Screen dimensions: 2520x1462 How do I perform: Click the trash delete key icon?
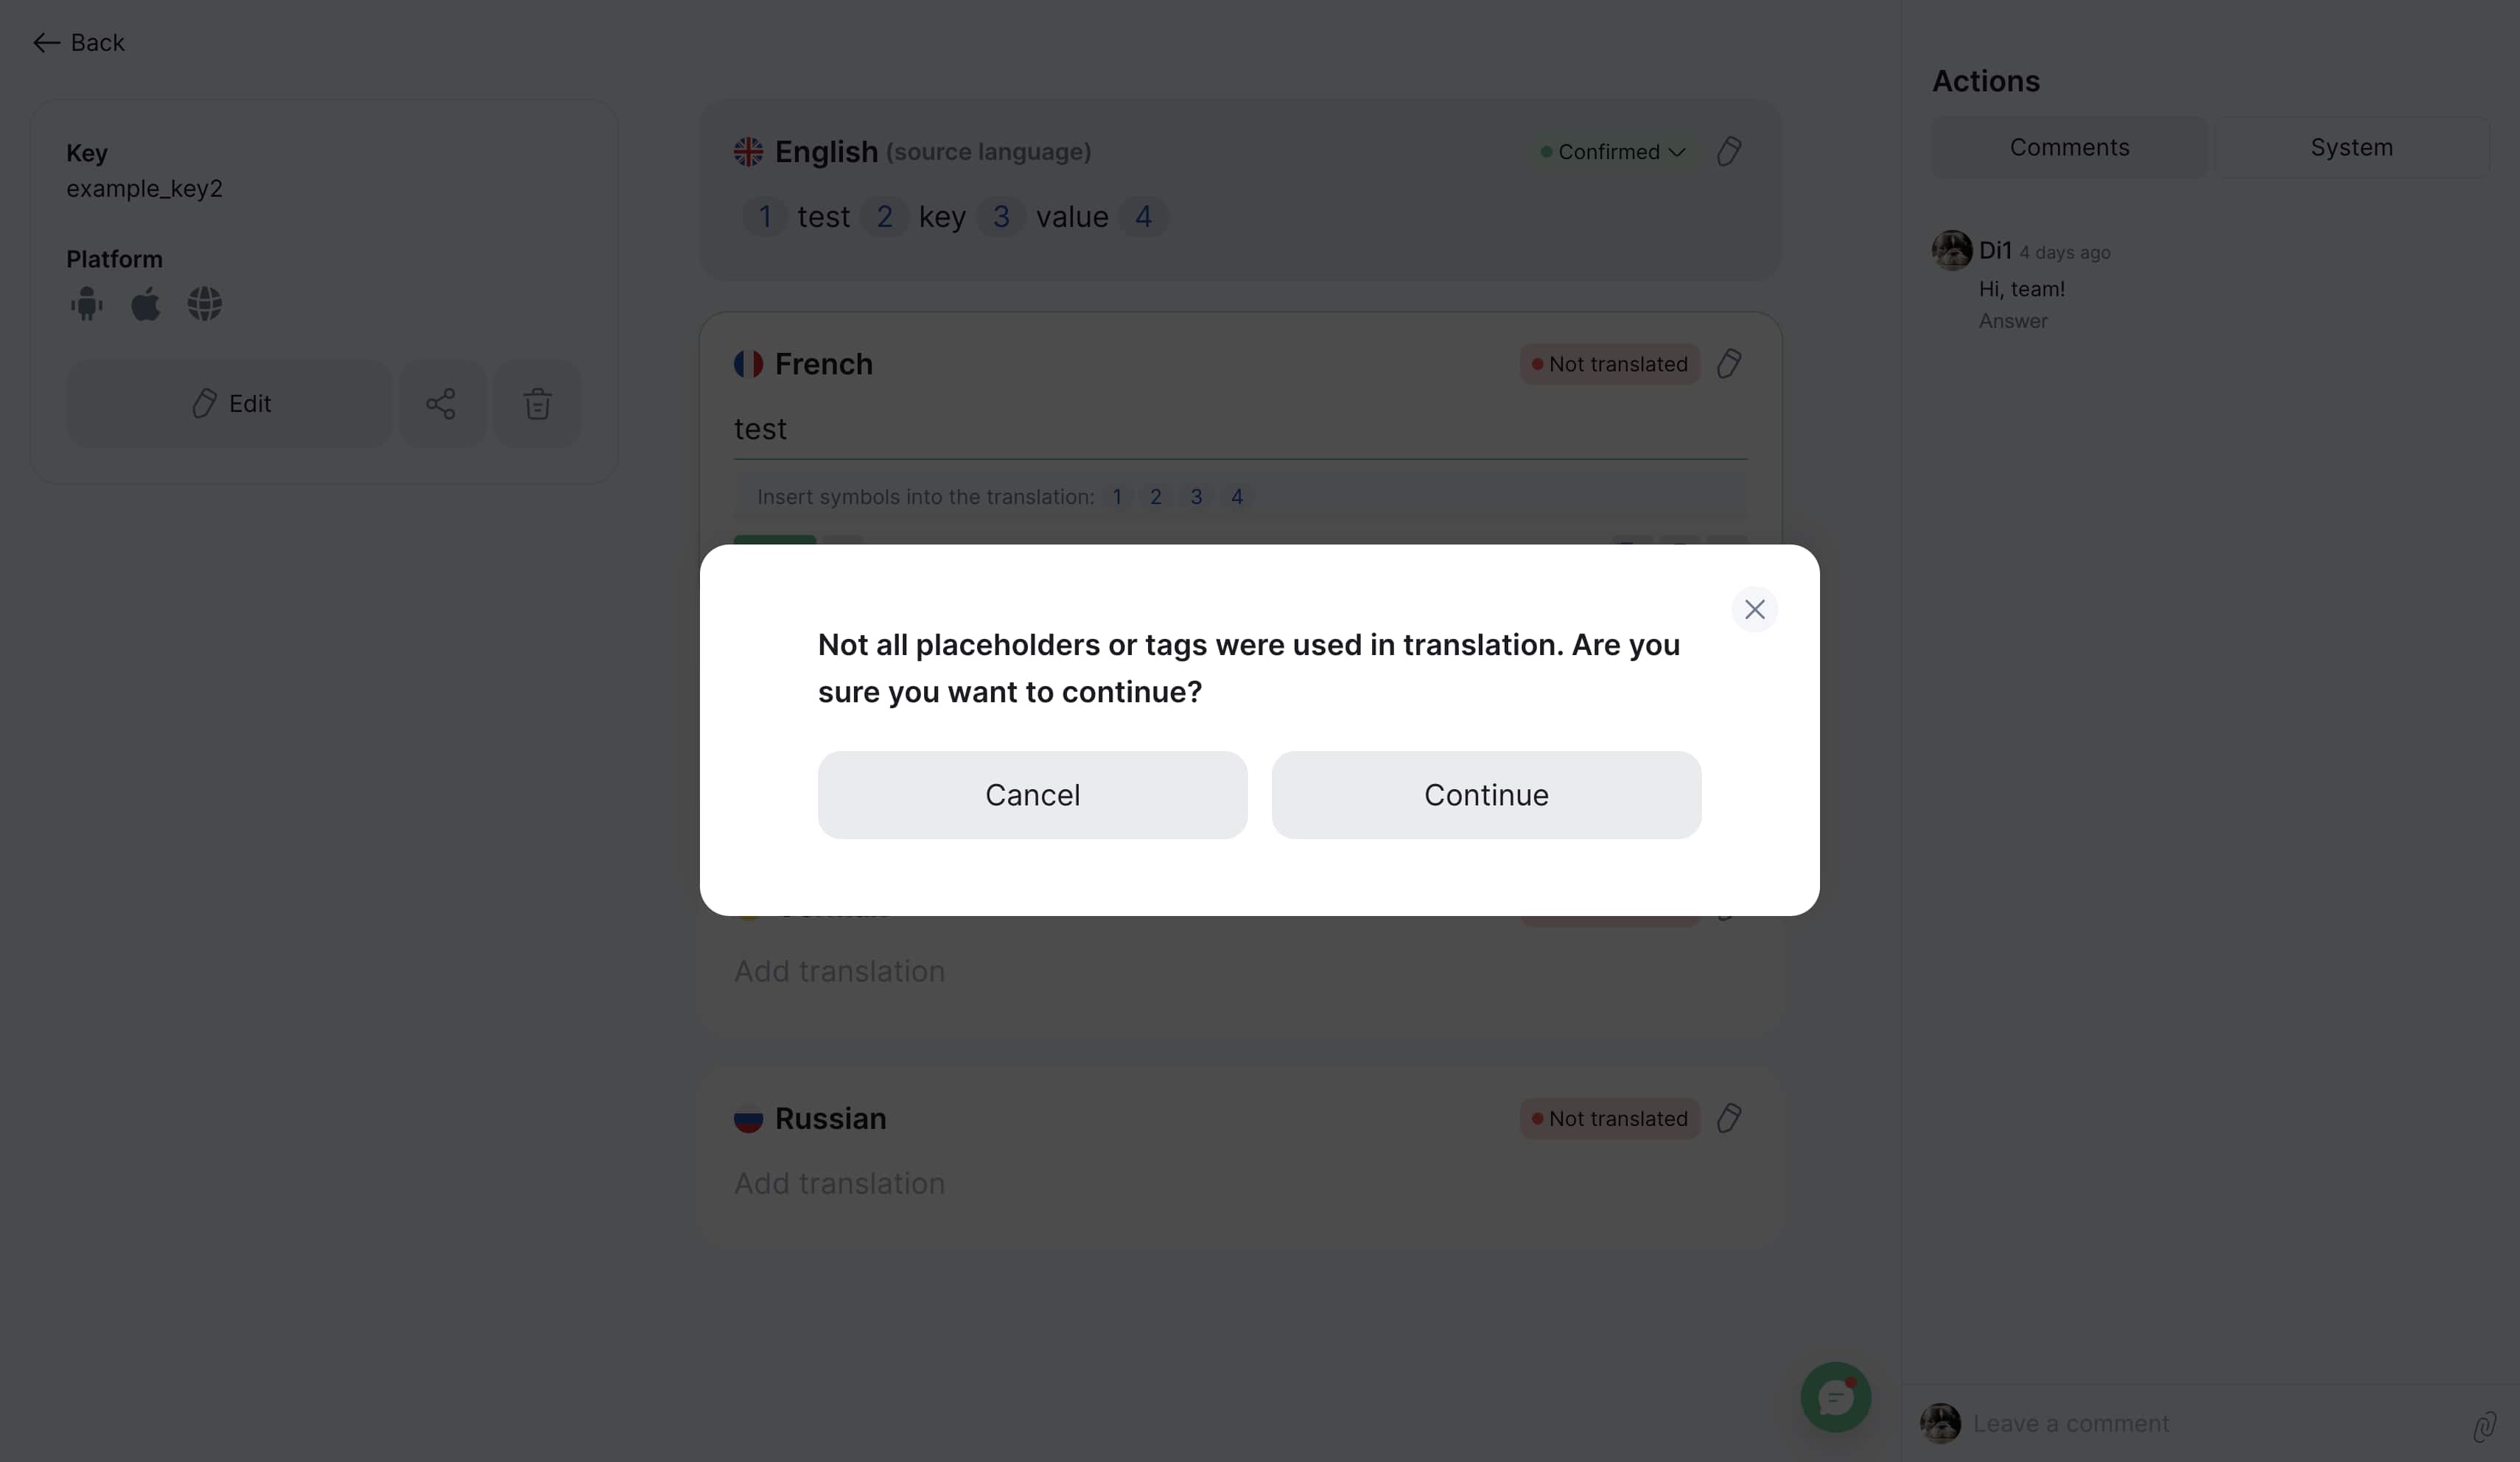tap(537, 404)
